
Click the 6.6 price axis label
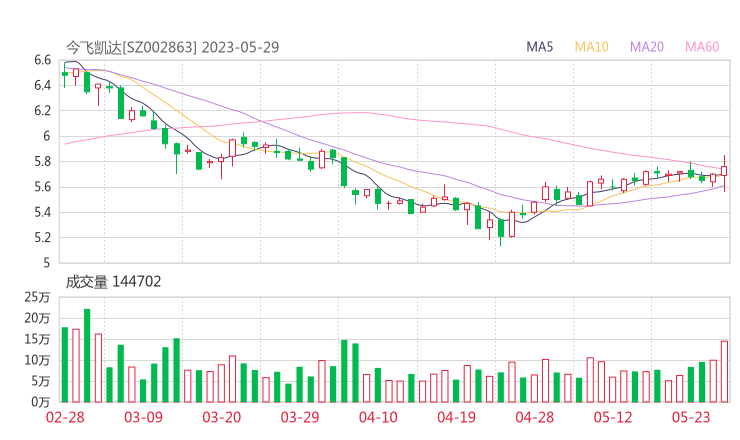coord(41,60)
